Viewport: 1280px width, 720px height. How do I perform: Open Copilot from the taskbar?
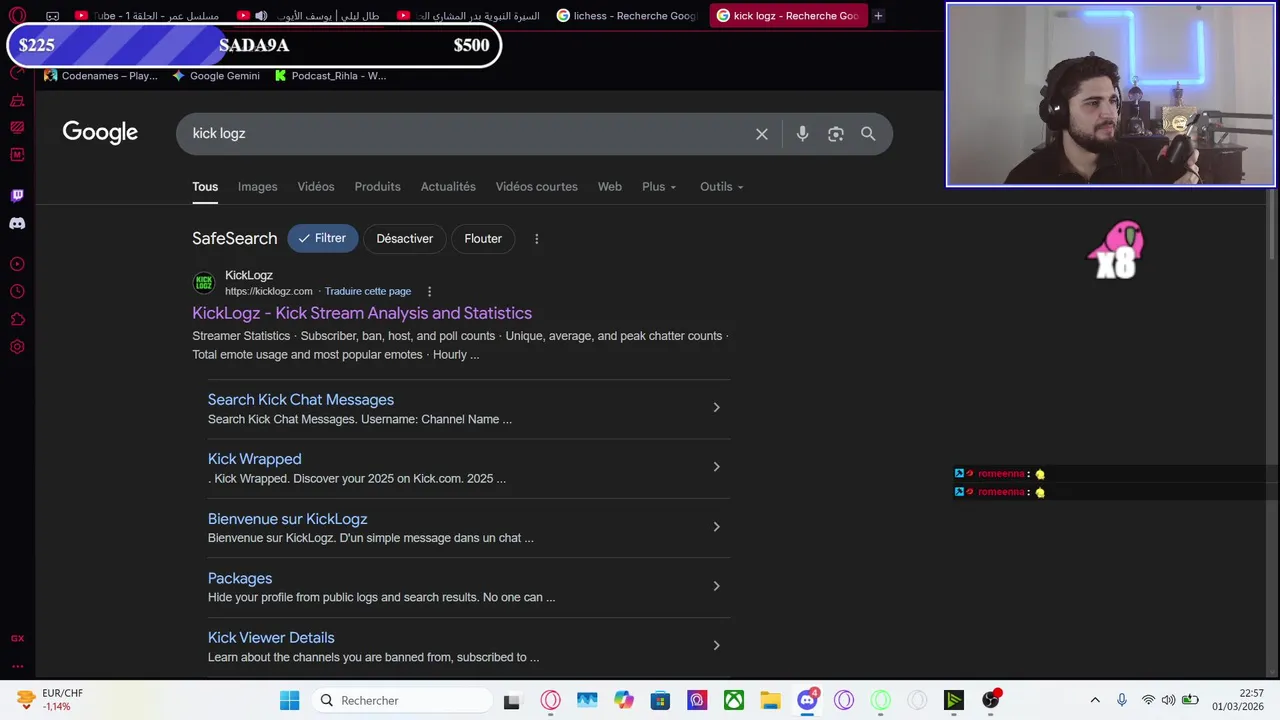click(x=624, y=700)
